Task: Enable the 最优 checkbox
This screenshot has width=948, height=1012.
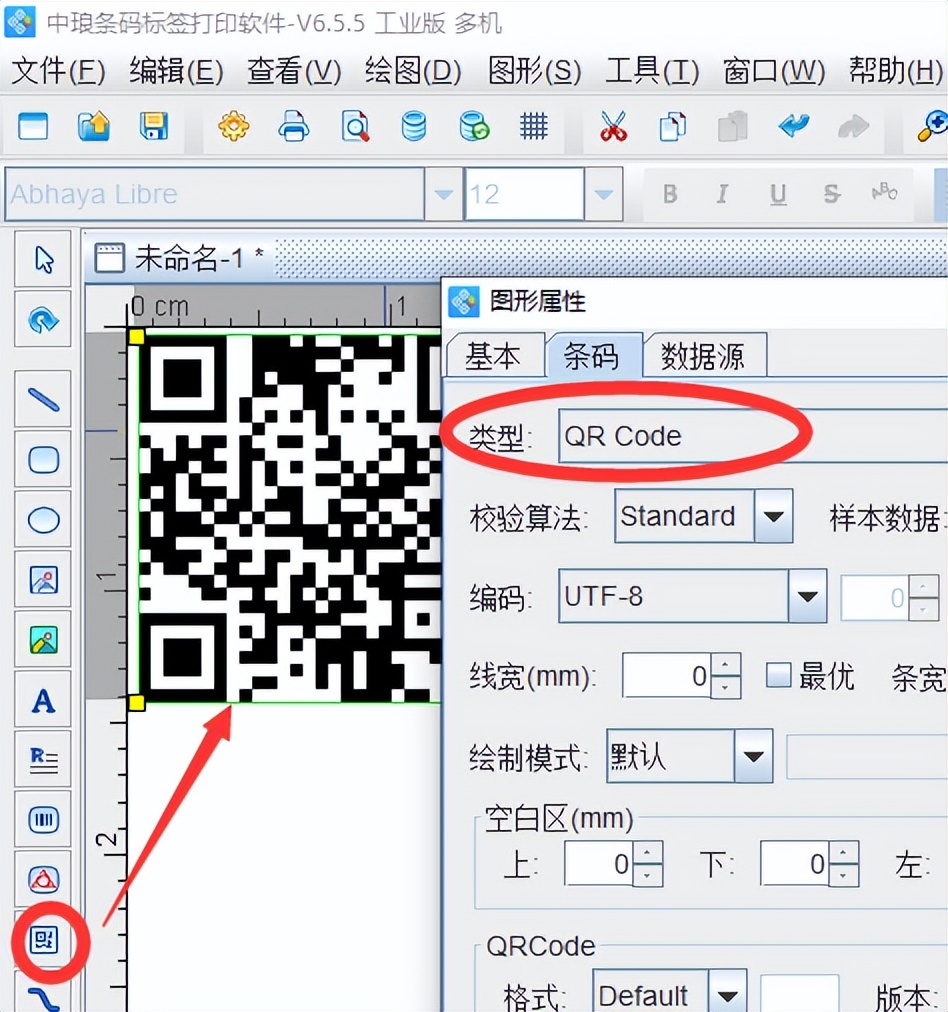Action: pos(778,676)
